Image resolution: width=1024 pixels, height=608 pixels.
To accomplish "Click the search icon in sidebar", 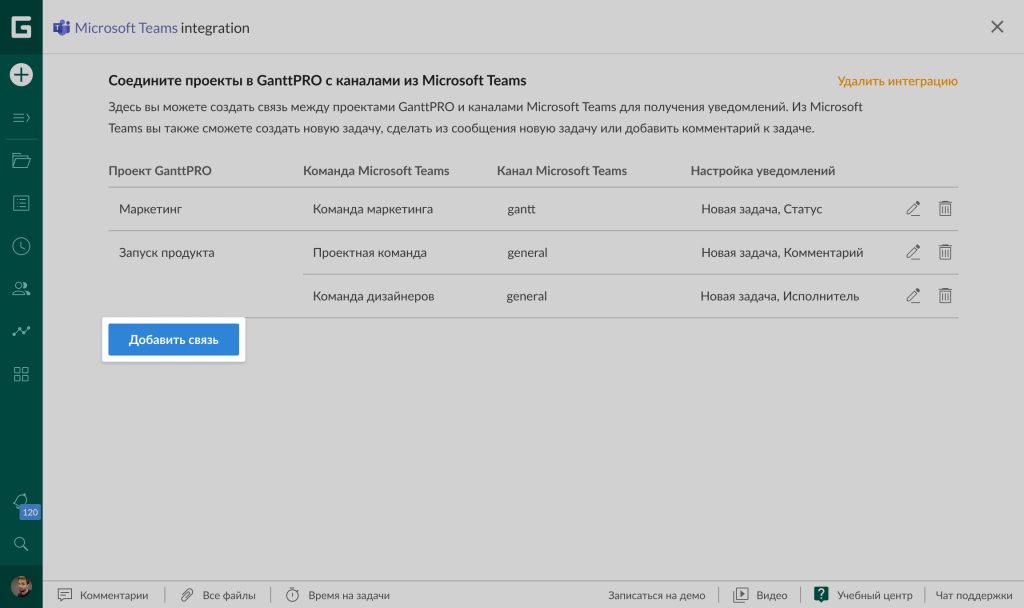I will pos(21,544).
